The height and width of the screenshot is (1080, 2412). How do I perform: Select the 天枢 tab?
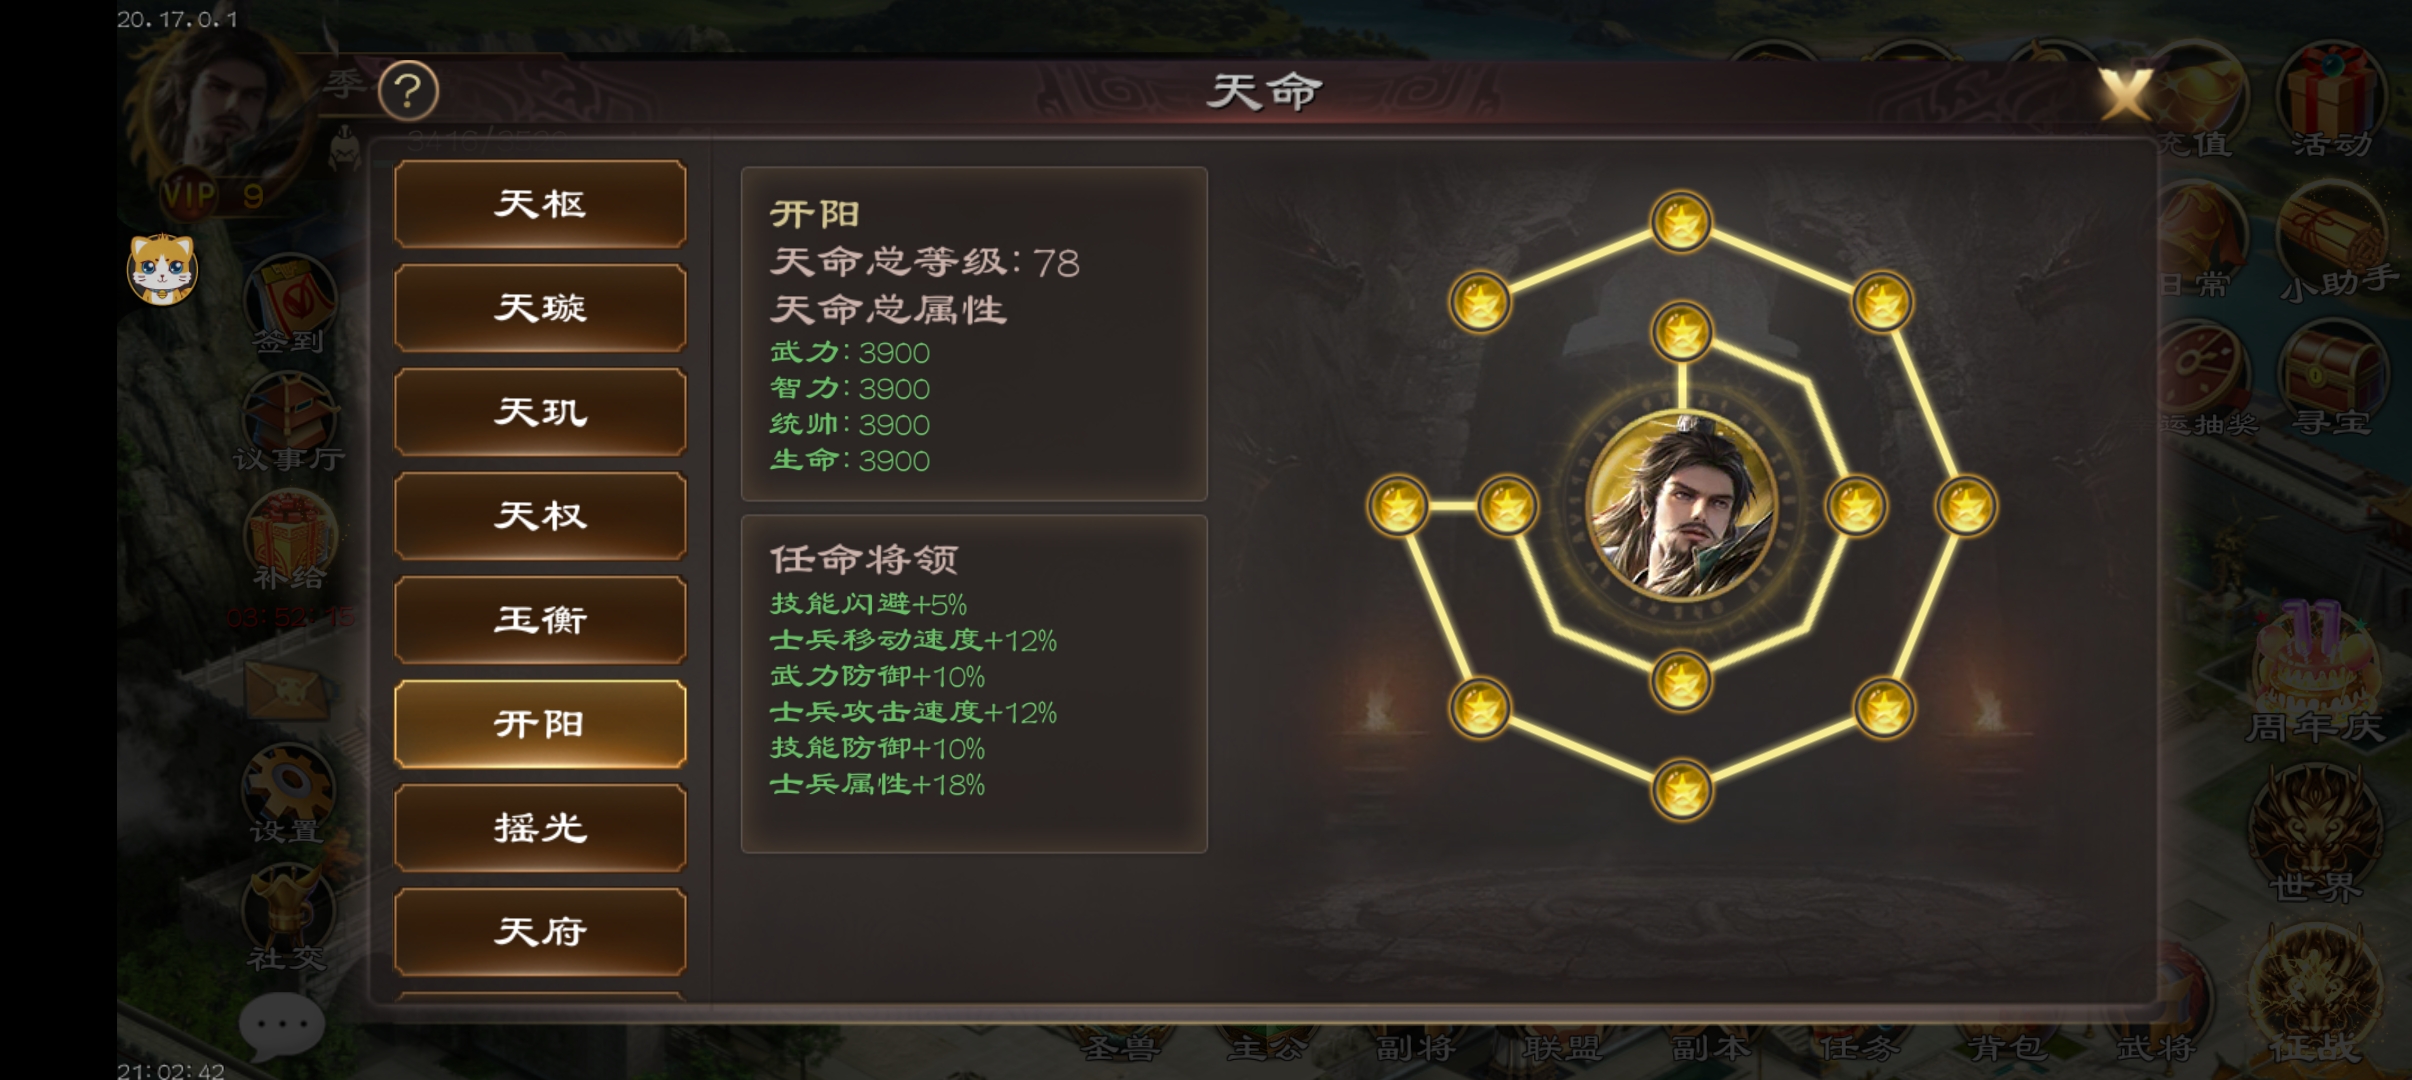point(540,204)
